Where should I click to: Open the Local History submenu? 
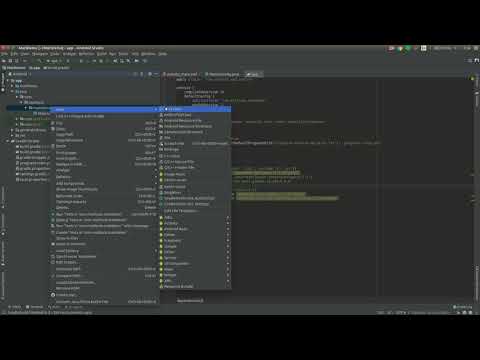(104, 251)
